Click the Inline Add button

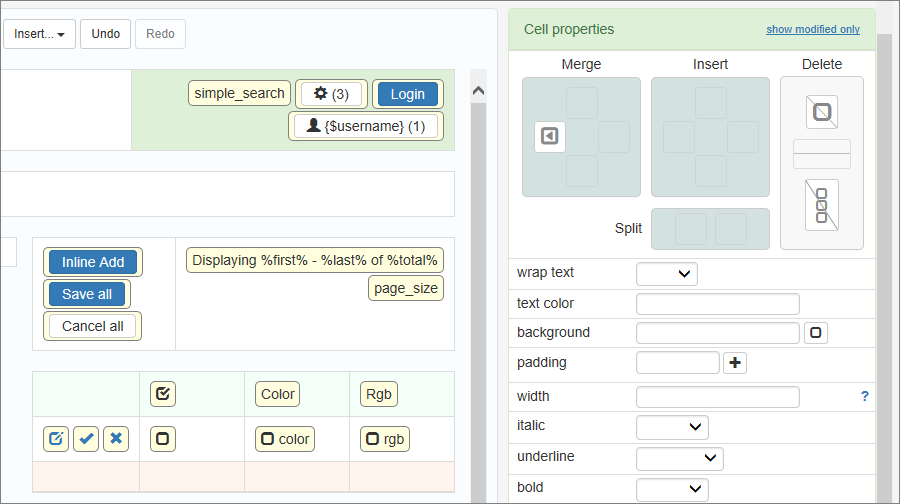tap(93, 262)
